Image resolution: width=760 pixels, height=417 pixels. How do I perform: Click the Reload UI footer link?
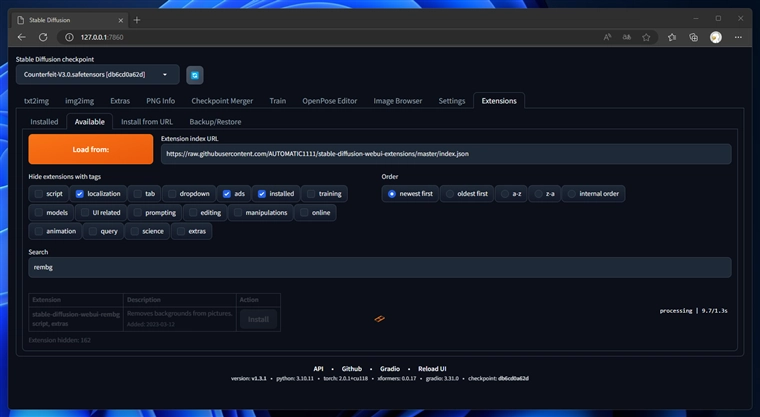pos(432,369)
